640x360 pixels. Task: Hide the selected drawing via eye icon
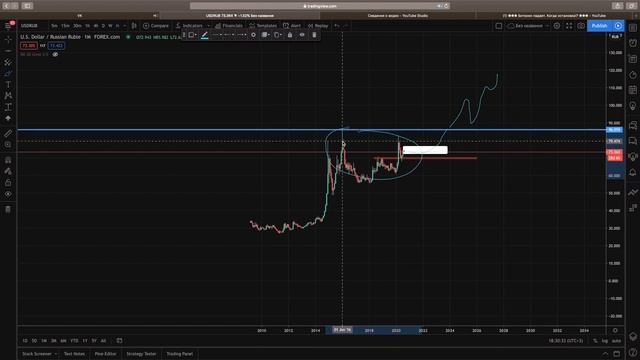[302, 35]
